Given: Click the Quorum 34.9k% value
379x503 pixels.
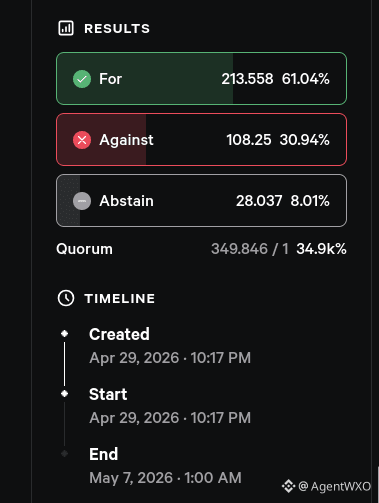Looking at the screenshot, I should click(x=321, y=249).
